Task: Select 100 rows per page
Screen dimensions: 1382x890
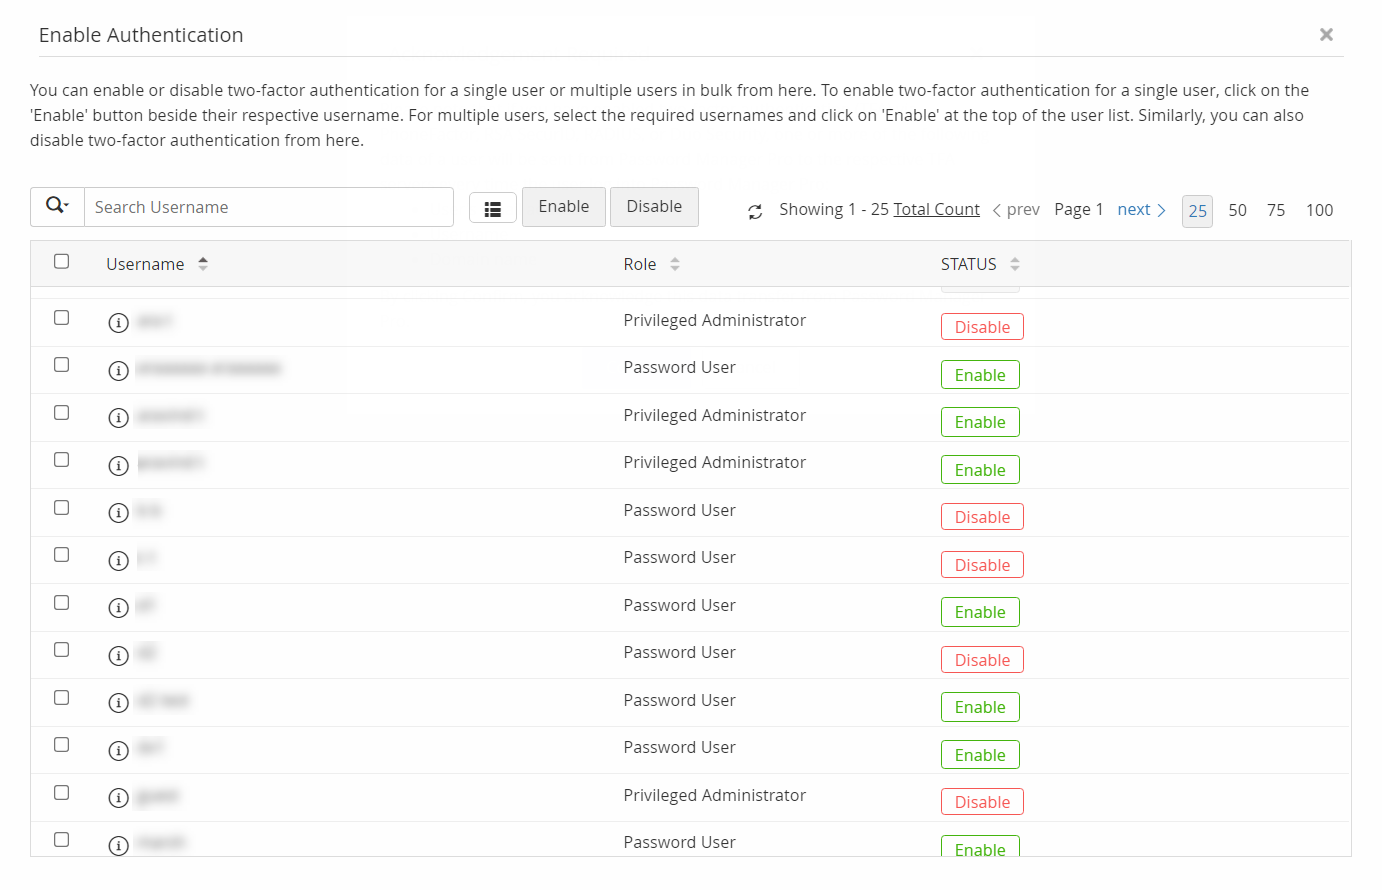Action: pyautogui.click(x=1319, y=210)
